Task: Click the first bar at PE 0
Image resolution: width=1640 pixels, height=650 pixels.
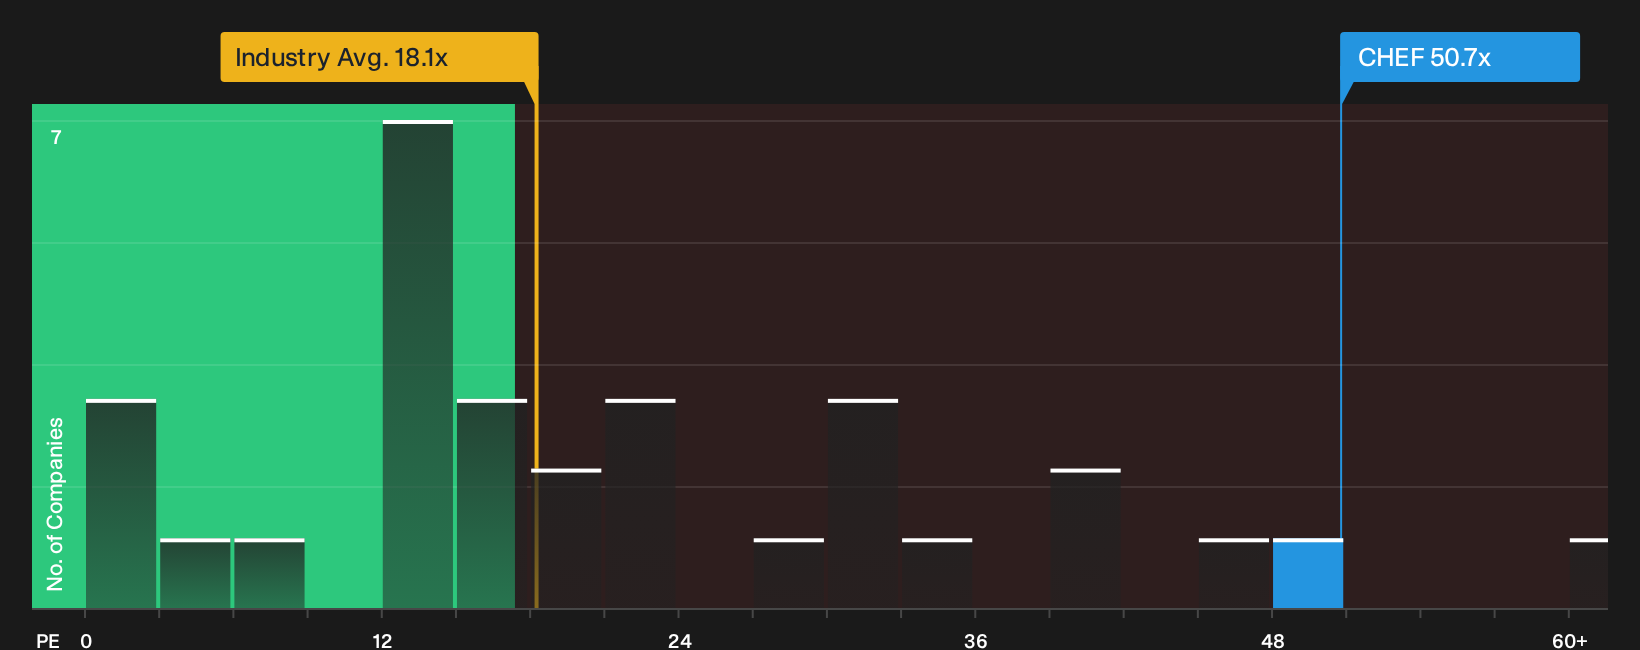Action: tap(121, 504)
